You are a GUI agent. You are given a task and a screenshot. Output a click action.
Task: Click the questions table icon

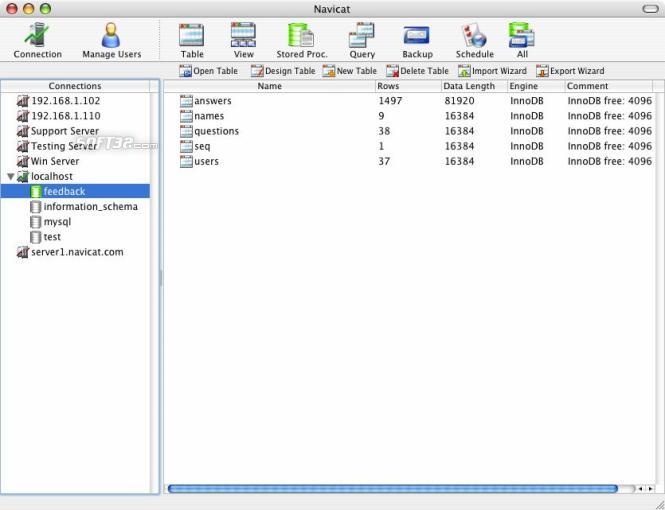[x=186, y=131]
